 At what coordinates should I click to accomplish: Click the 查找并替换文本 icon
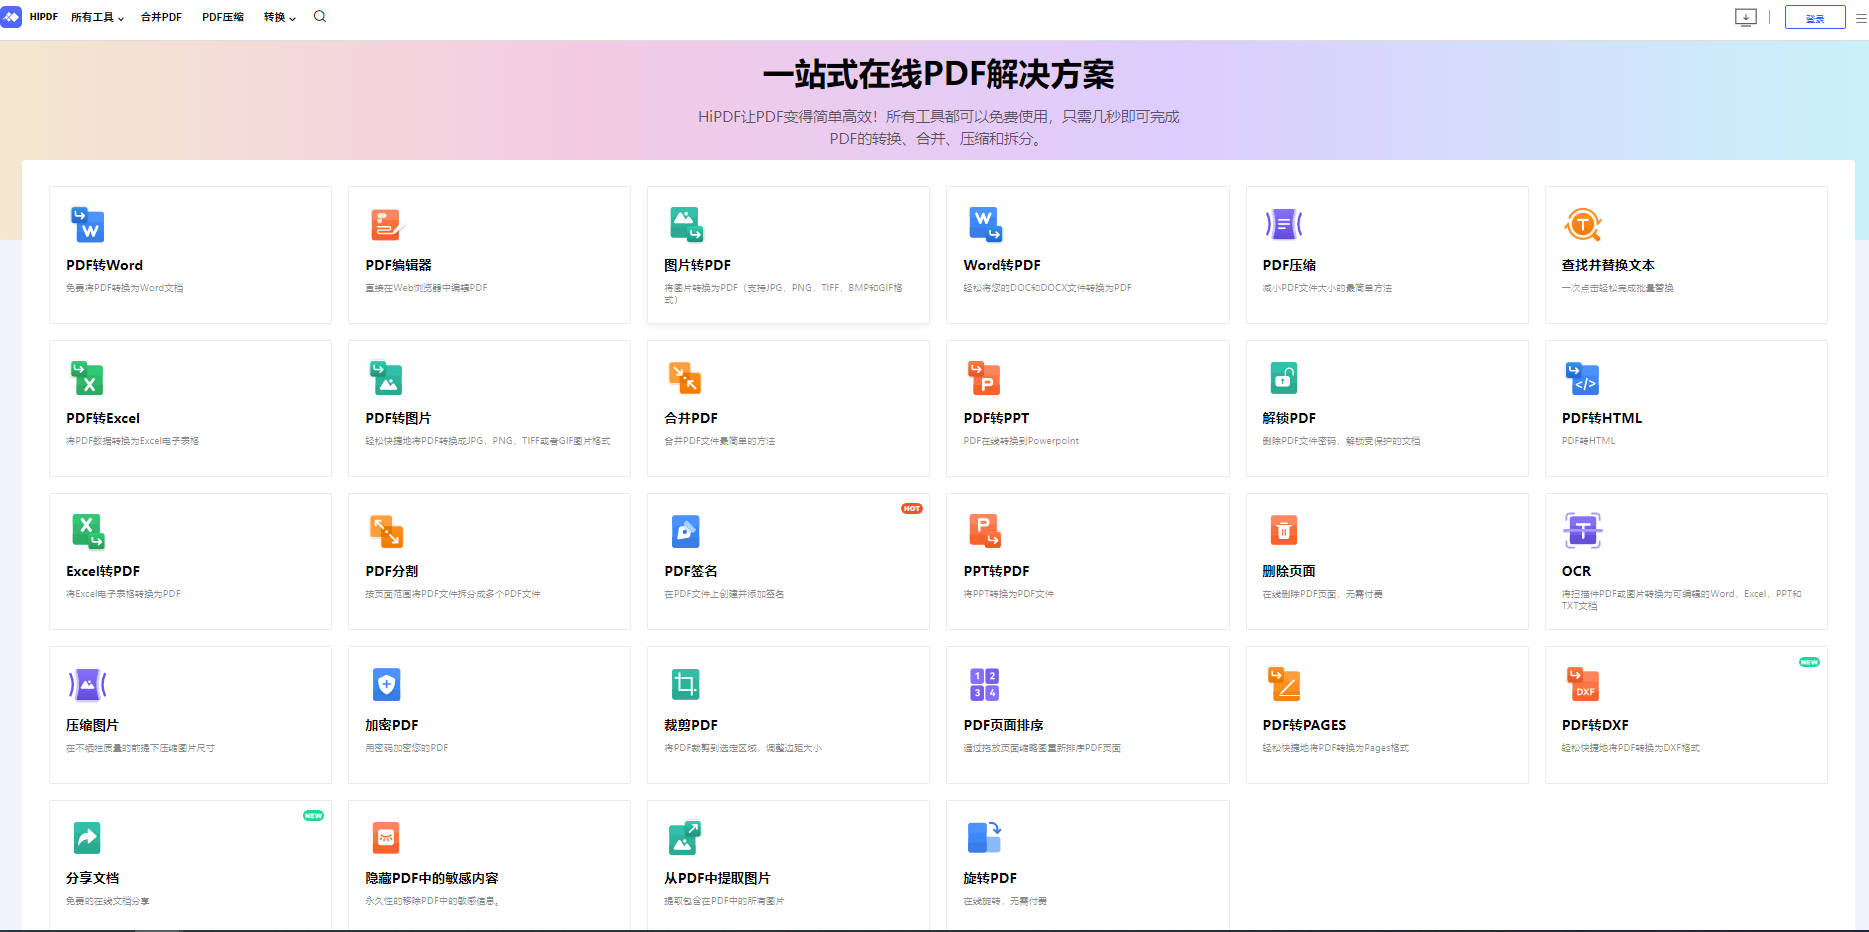click(x=1583, y=224)
